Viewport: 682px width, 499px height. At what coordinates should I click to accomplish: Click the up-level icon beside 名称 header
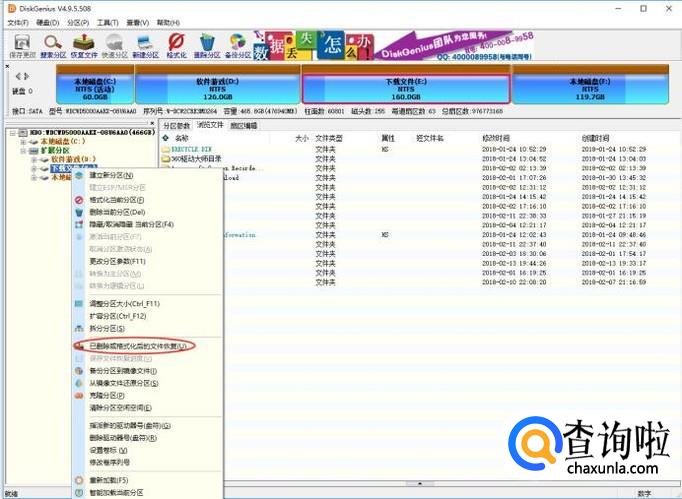click(x=165, y=138)
